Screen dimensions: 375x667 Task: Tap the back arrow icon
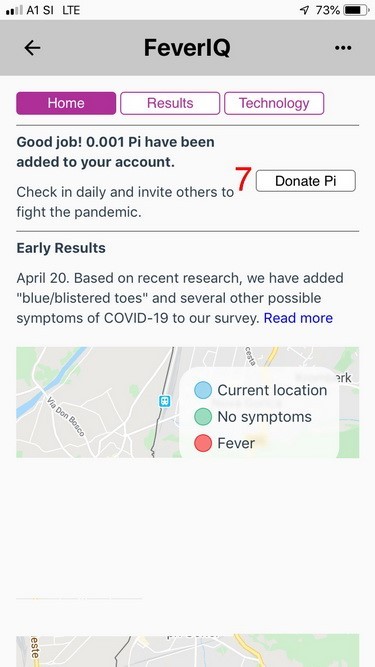tap(32, 48)
